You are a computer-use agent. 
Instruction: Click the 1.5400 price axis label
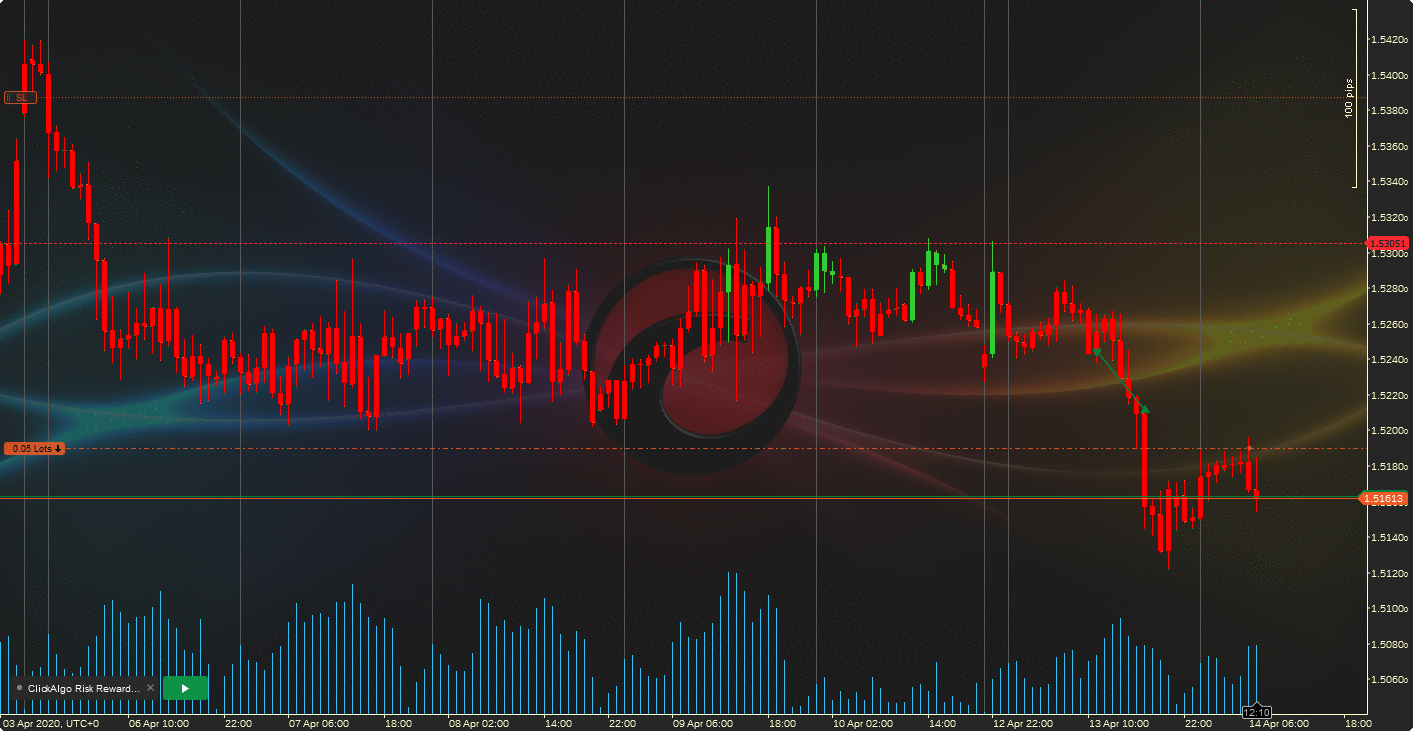point(1389,75)
